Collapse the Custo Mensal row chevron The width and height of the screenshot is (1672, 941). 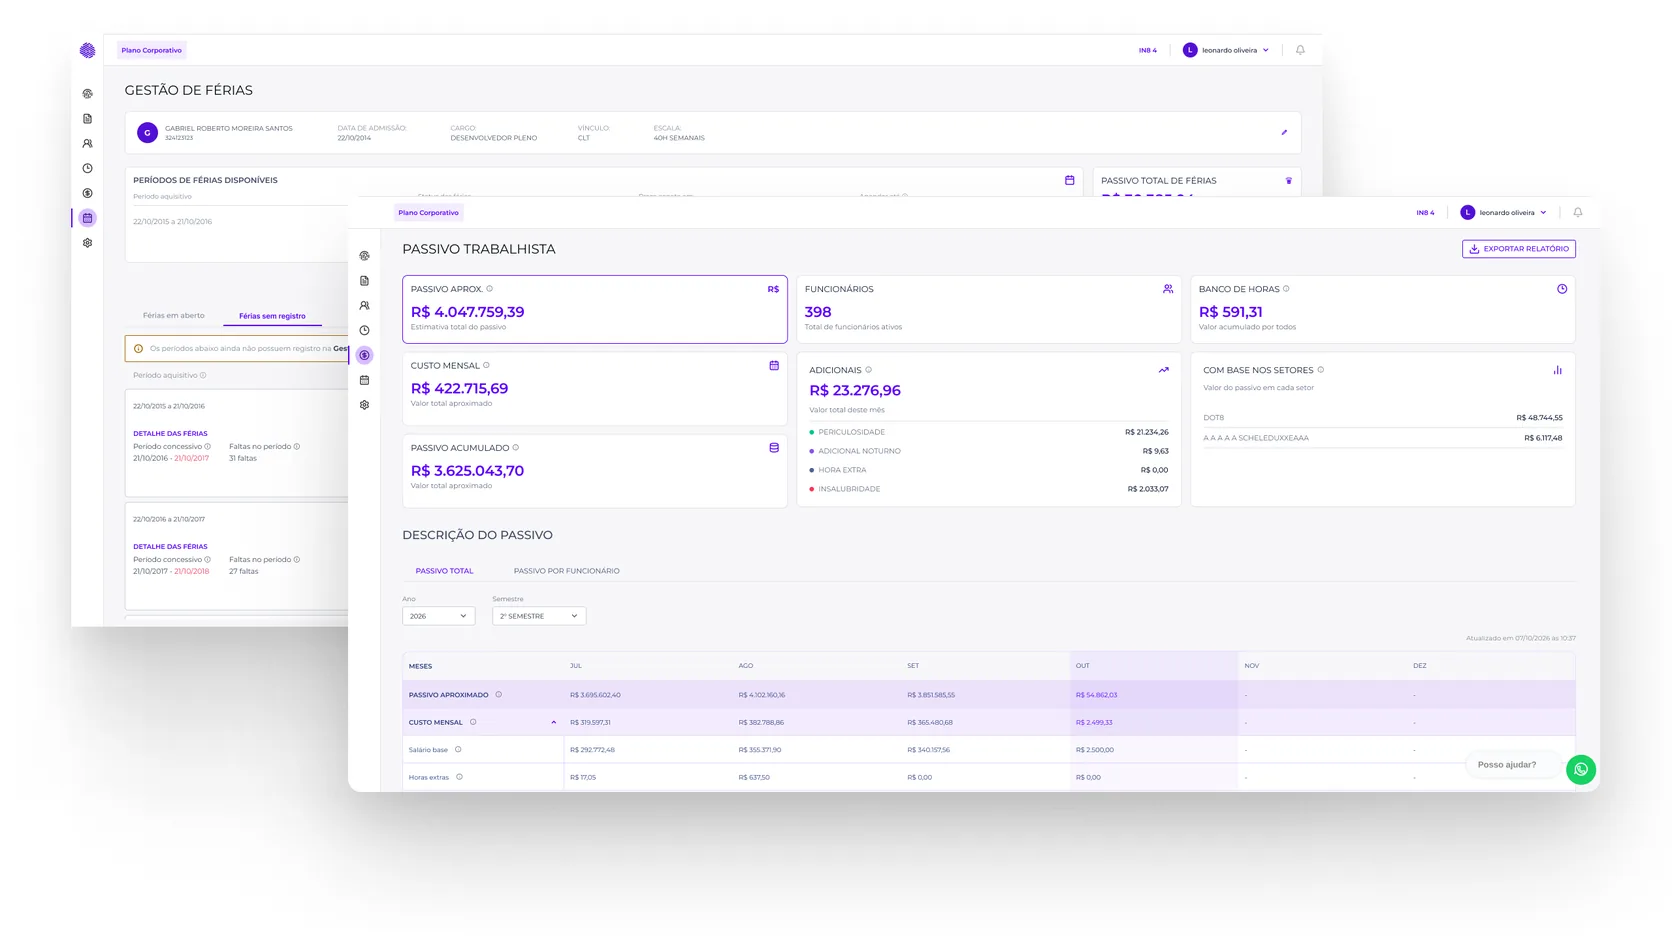point(554,722)
